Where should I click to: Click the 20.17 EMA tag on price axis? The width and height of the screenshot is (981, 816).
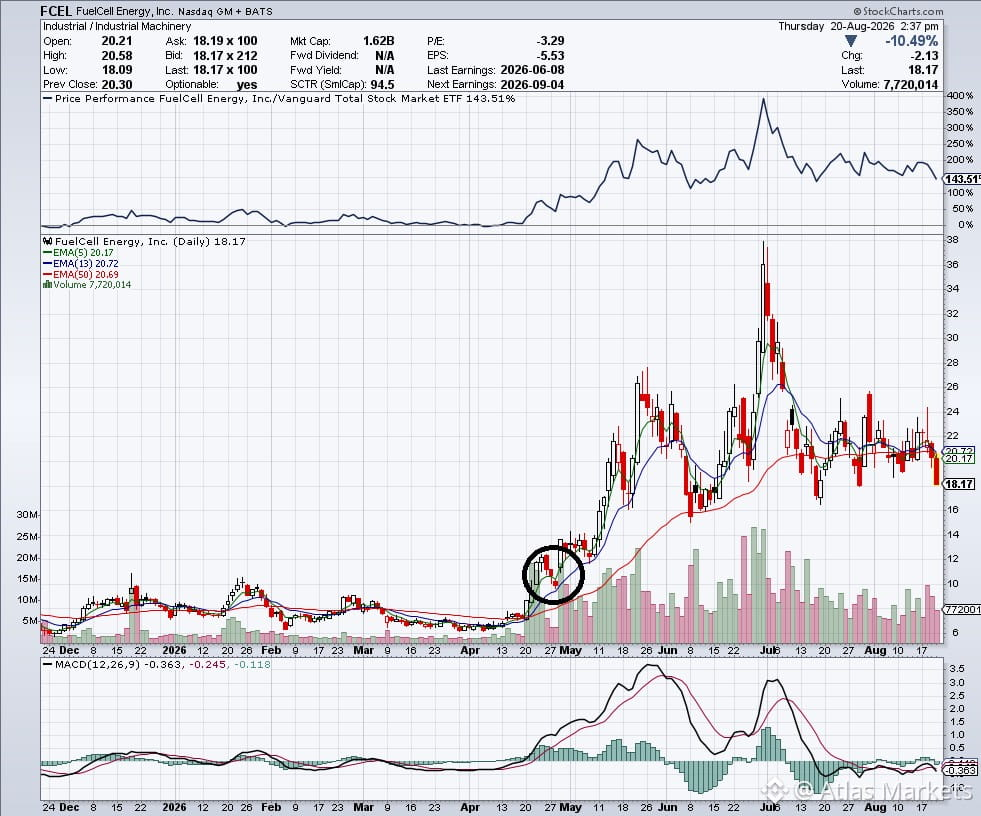coord(959,459)
